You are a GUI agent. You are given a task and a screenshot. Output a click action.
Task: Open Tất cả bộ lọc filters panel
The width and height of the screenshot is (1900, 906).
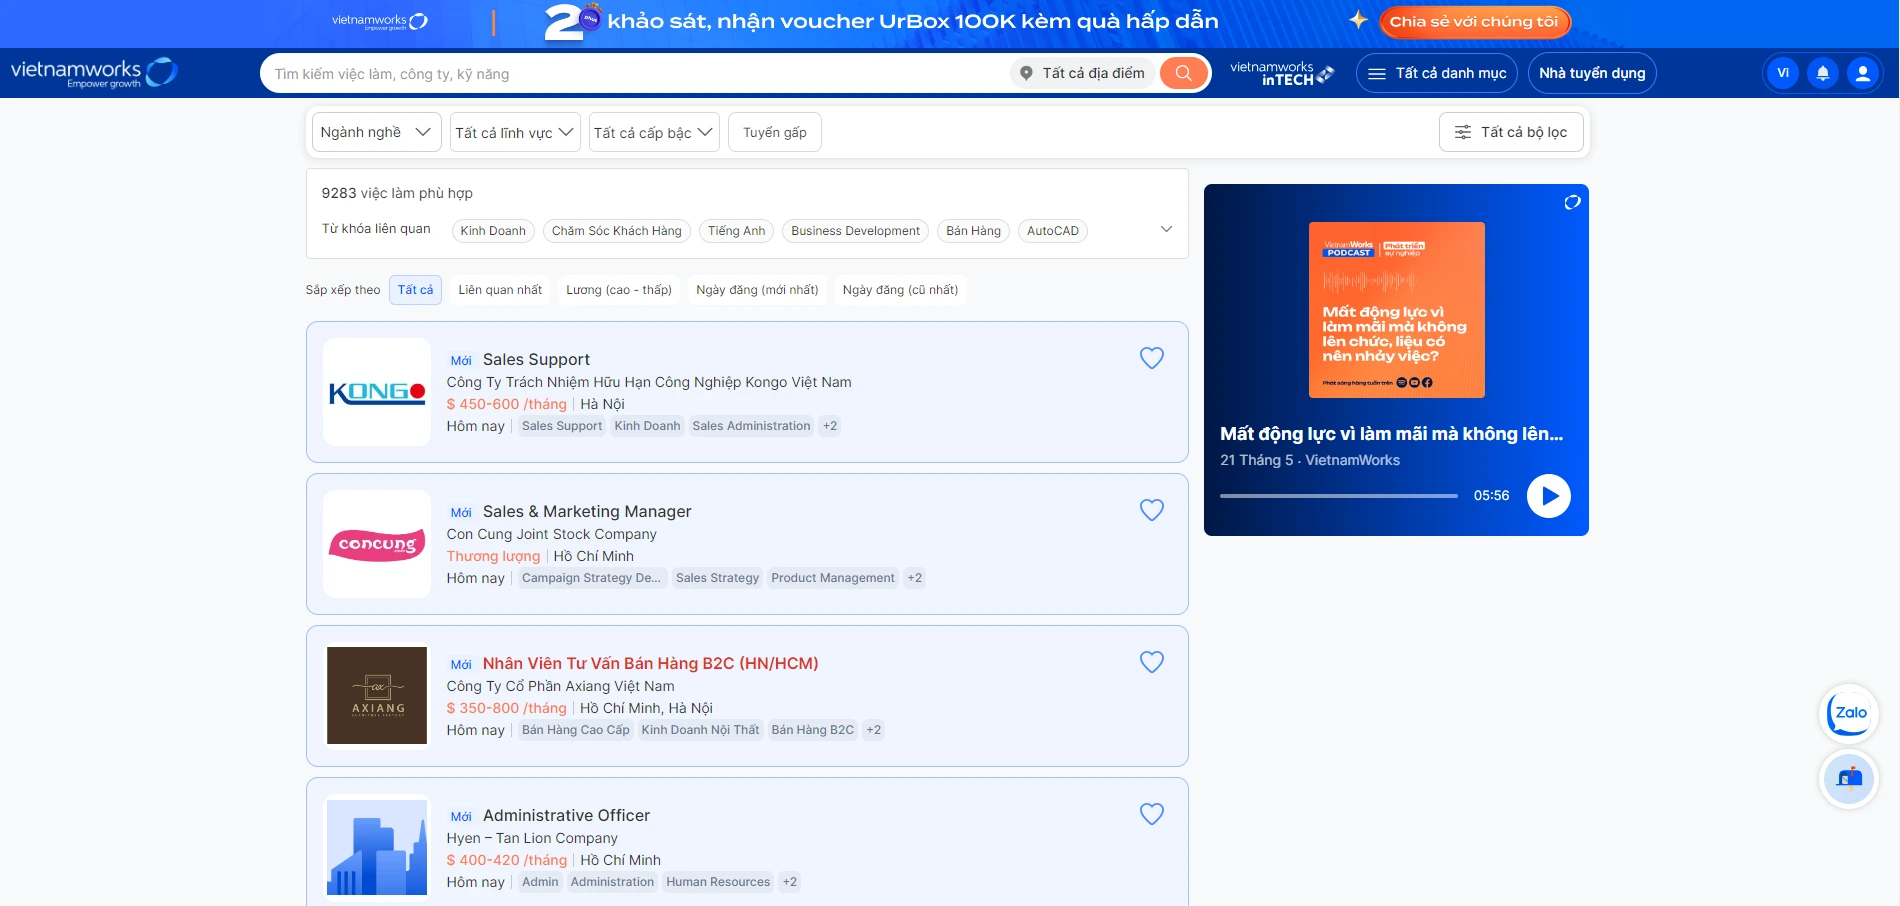[x=1511, y=132]
